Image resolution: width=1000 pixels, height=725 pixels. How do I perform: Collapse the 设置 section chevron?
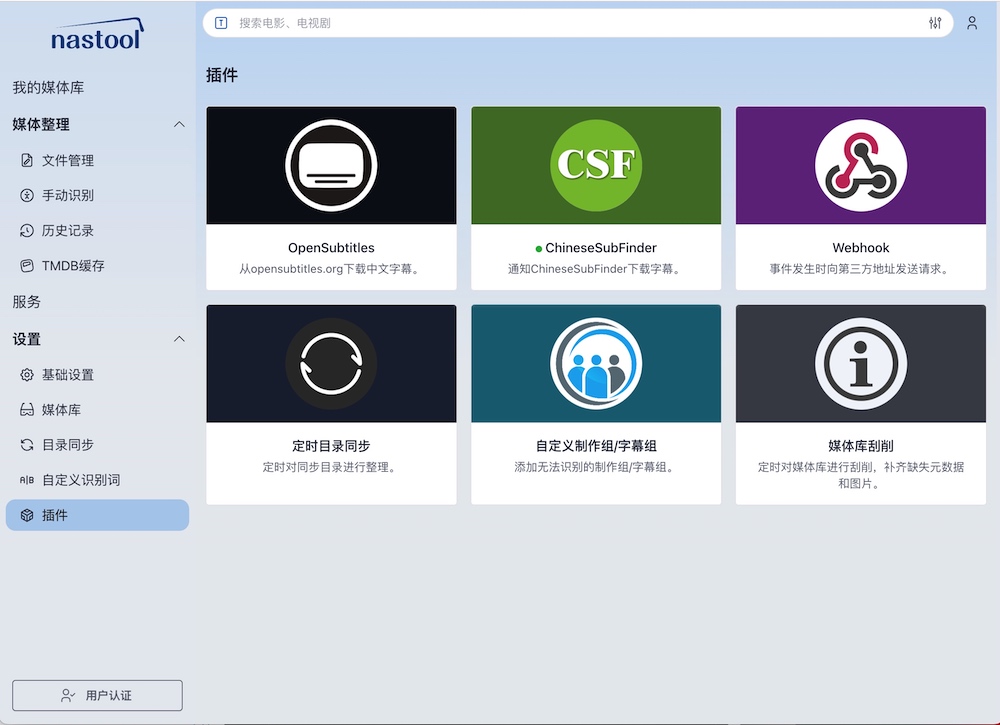pyautogui.click(x=179, y=339)
